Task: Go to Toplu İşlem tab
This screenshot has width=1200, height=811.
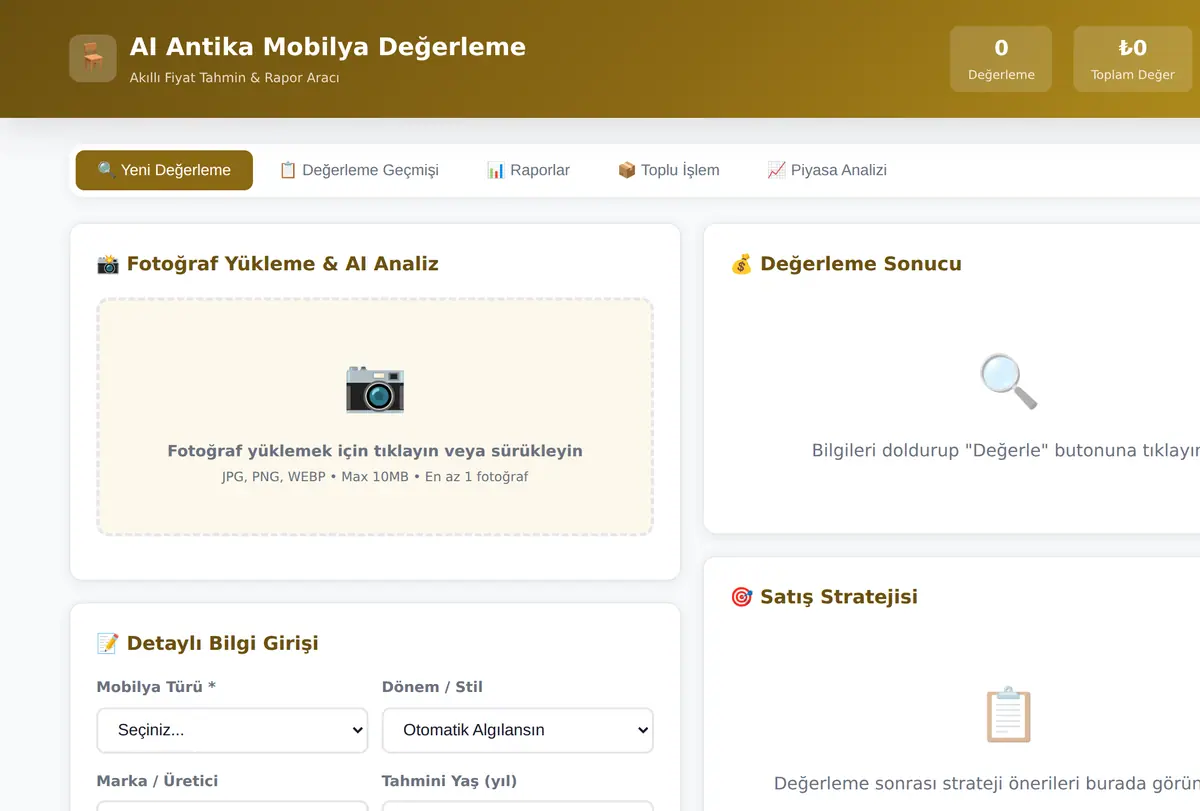Action: coord(668,170)
